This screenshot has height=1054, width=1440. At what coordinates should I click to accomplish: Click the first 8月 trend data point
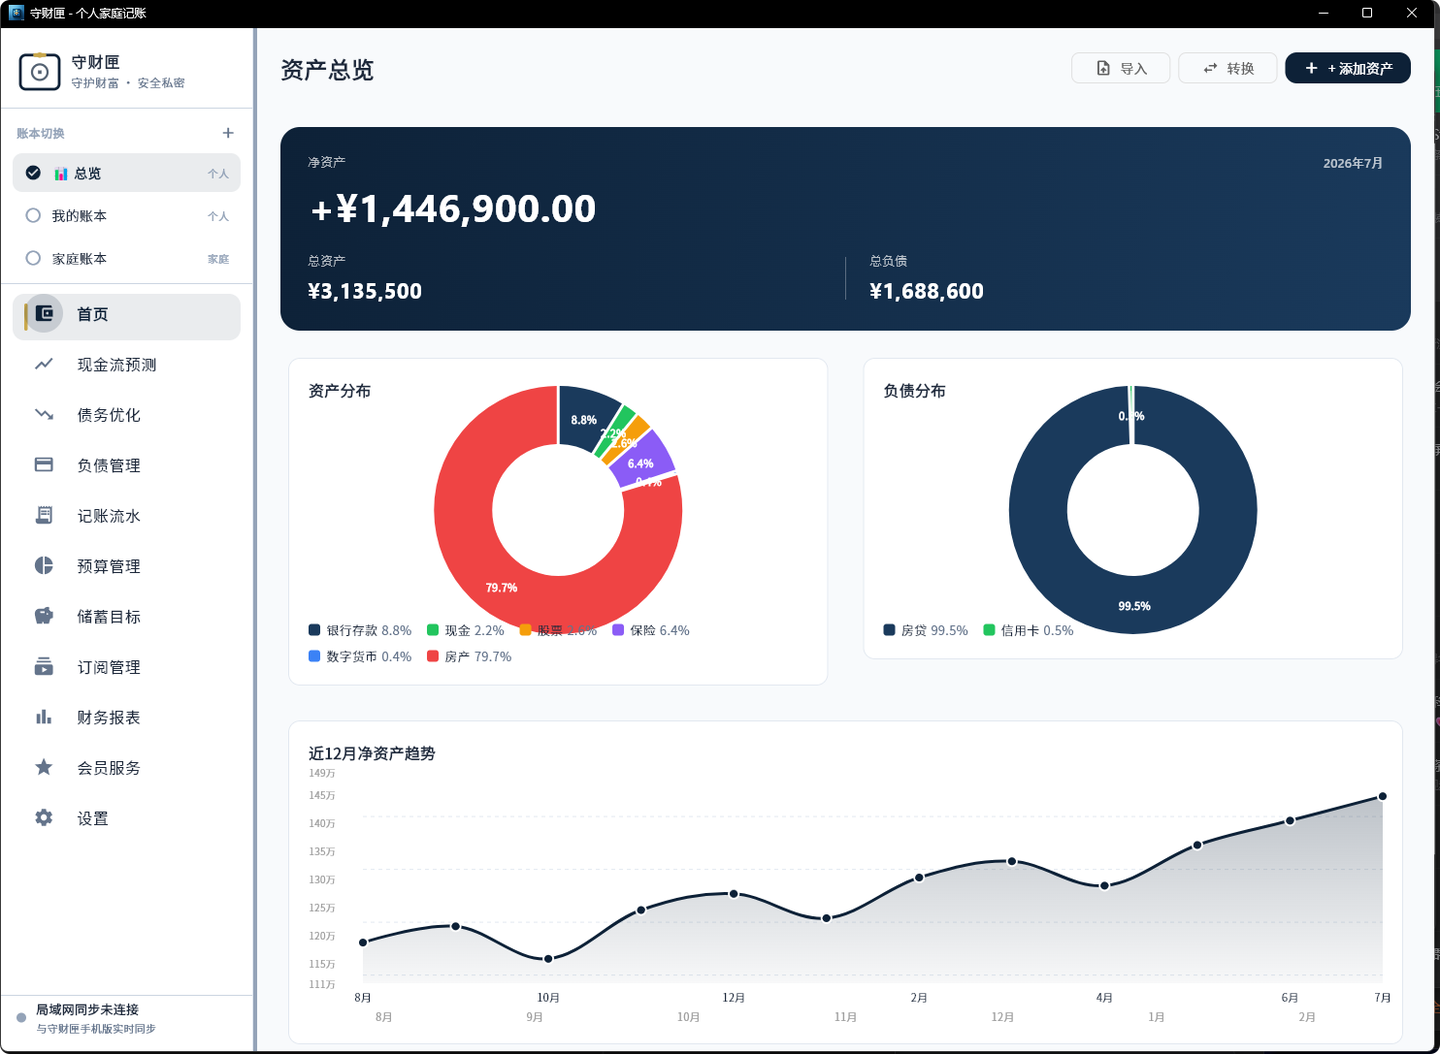pos(363,942)
